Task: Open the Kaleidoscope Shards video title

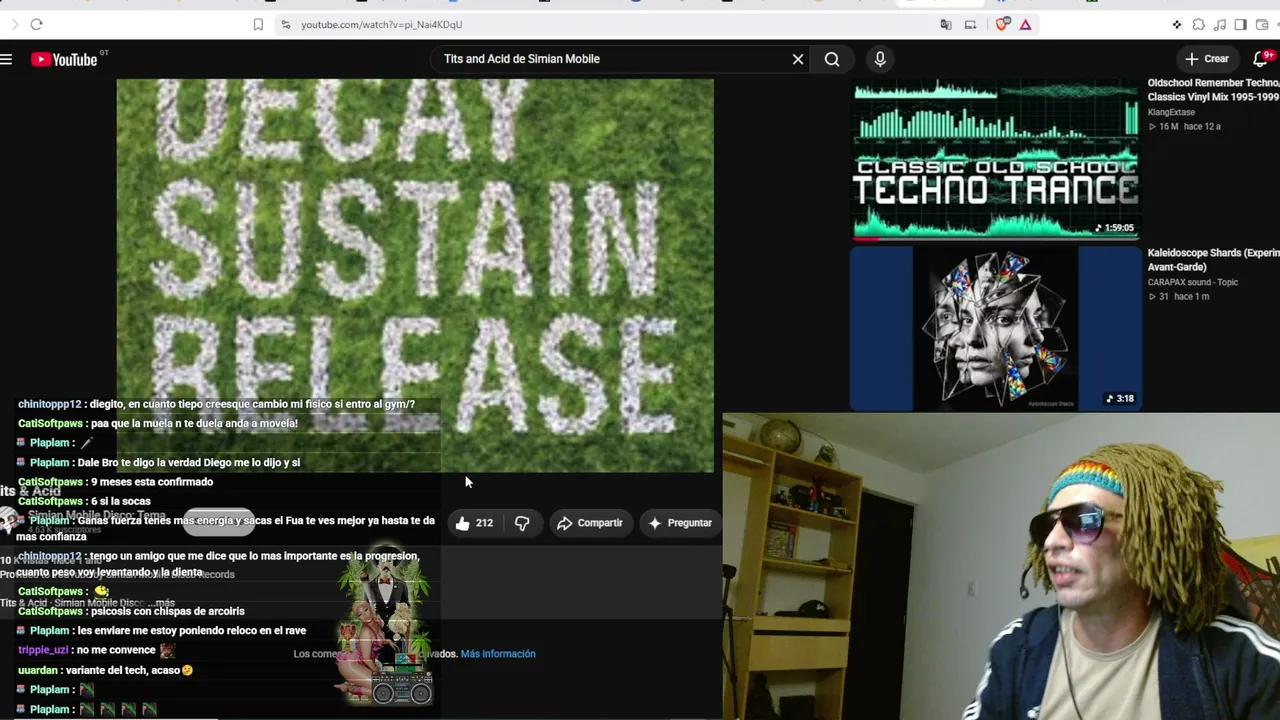Action: coord(1214,260)
